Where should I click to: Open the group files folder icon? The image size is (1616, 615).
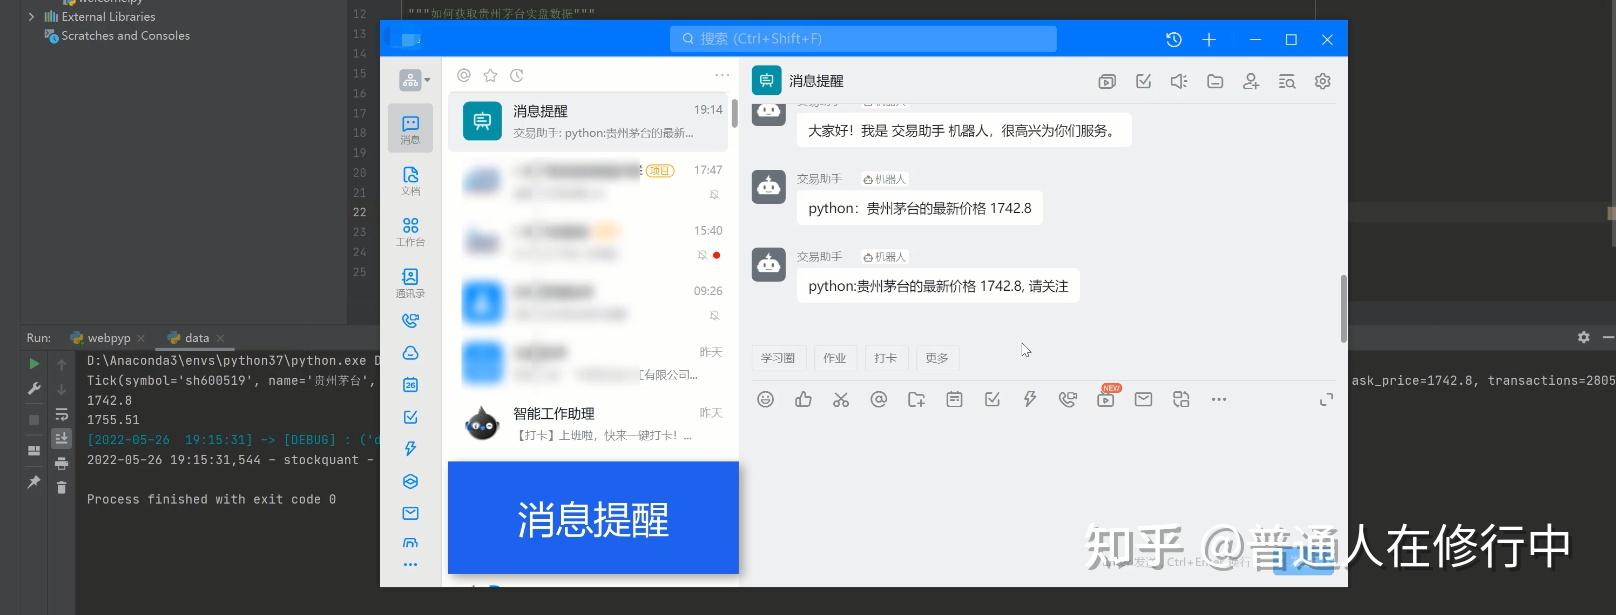1215,81
